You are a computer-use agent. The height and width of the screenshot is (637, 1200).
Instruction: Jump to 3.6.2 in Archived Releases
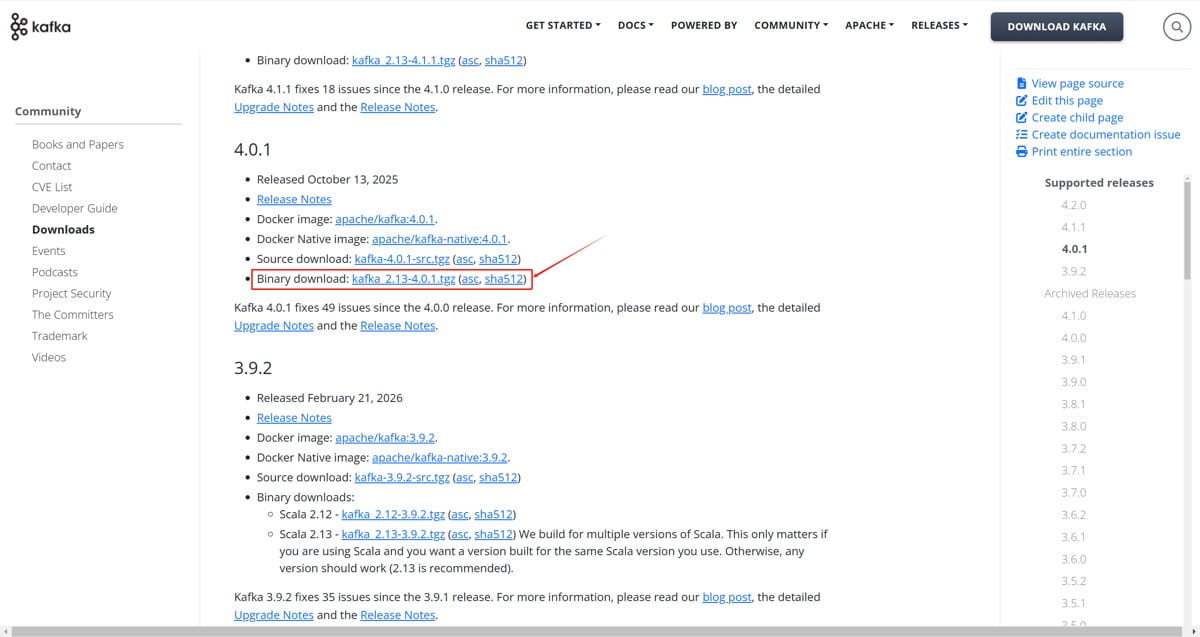(1074, 515)
